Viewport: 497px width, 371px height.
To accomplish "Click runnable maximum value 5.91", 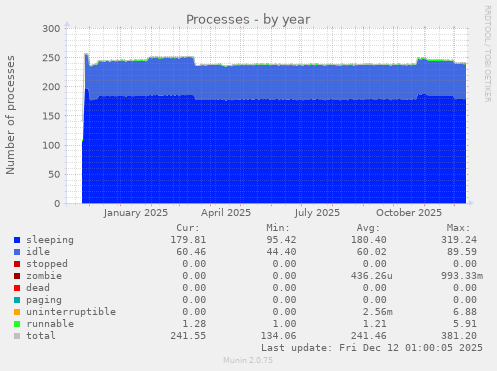I will click(x=465, y=324).
